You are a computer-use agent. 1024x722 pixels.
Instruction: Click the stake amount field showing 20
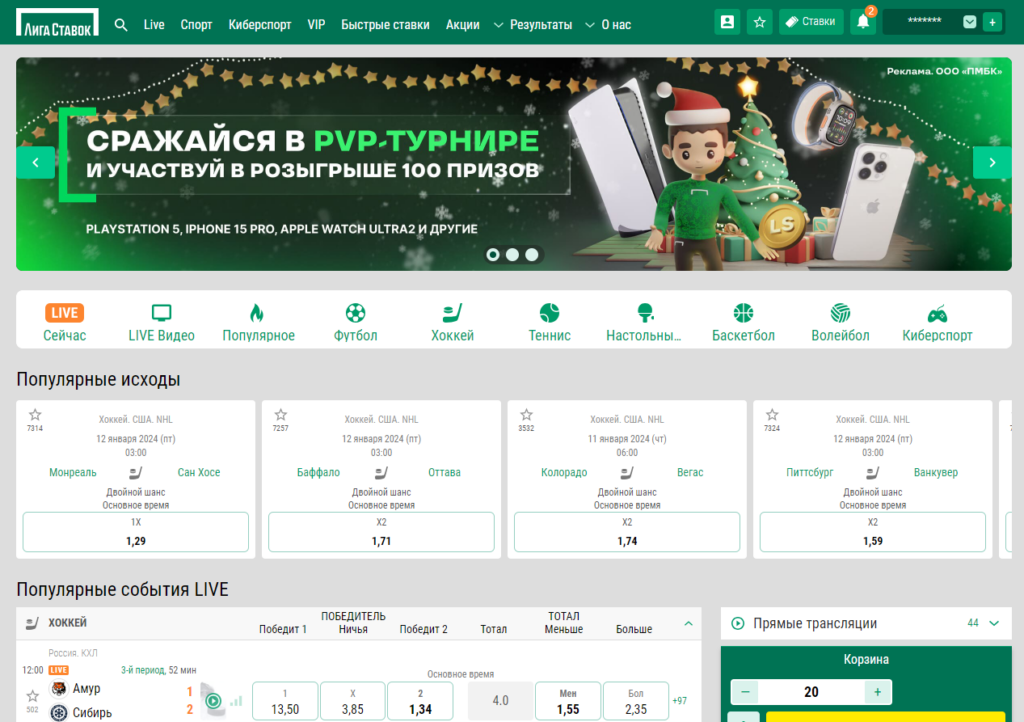(x=811, y=692)
